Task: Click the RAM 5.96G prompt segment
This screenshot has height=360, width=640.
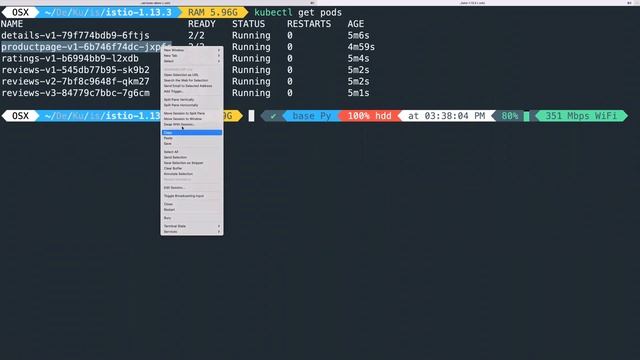Action: [213, 13]
